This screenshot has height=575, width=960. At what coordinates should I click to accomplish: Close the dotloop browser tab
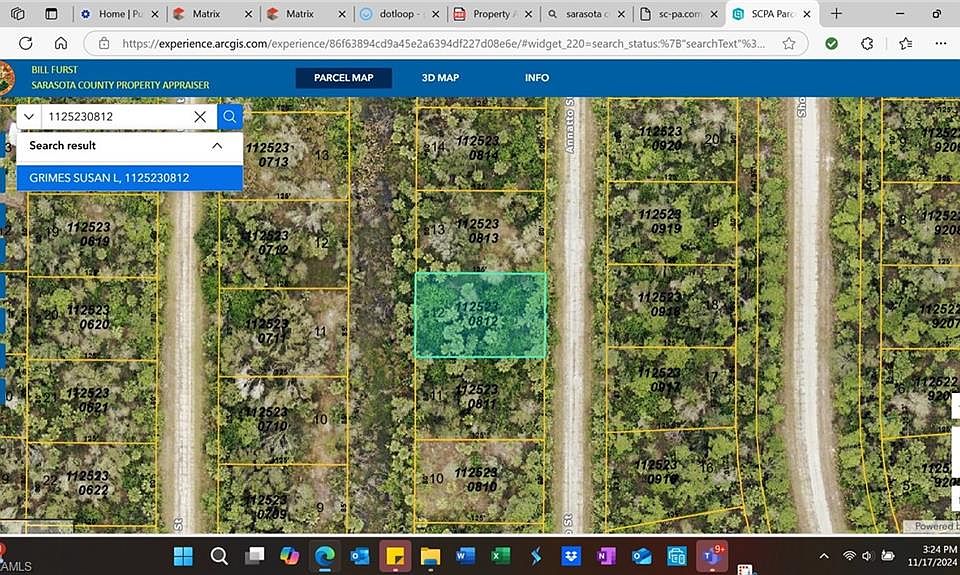[x=435, y=13]
